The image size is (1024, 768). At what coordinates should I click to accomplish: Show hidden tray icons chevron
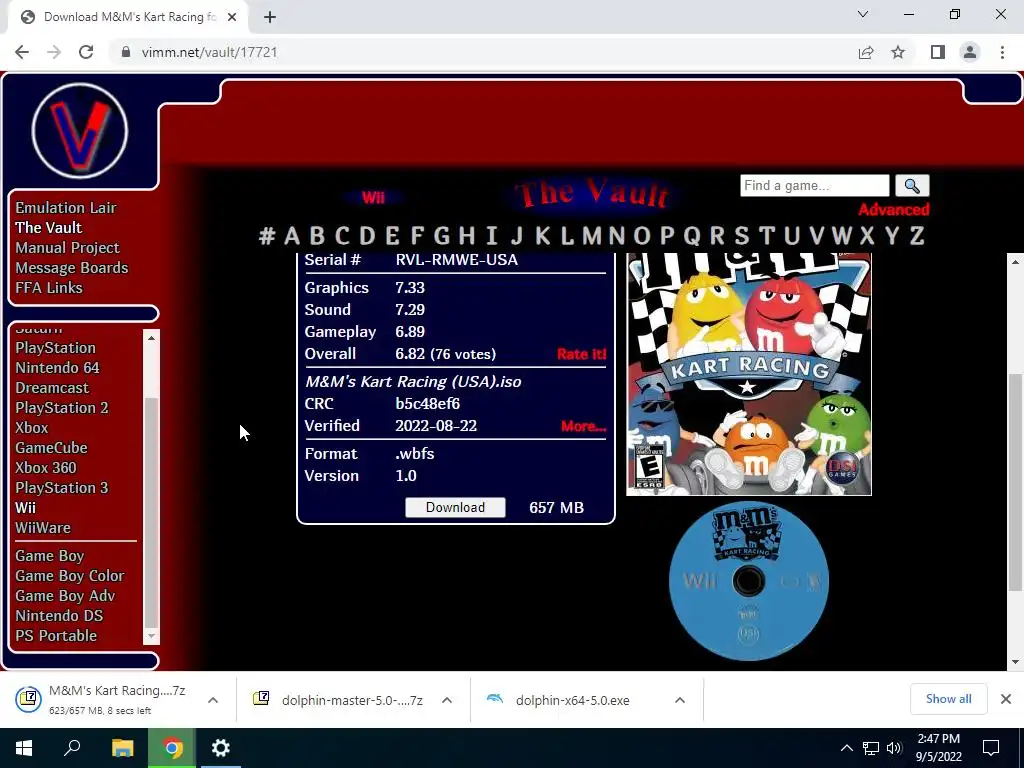pos(846,748)
